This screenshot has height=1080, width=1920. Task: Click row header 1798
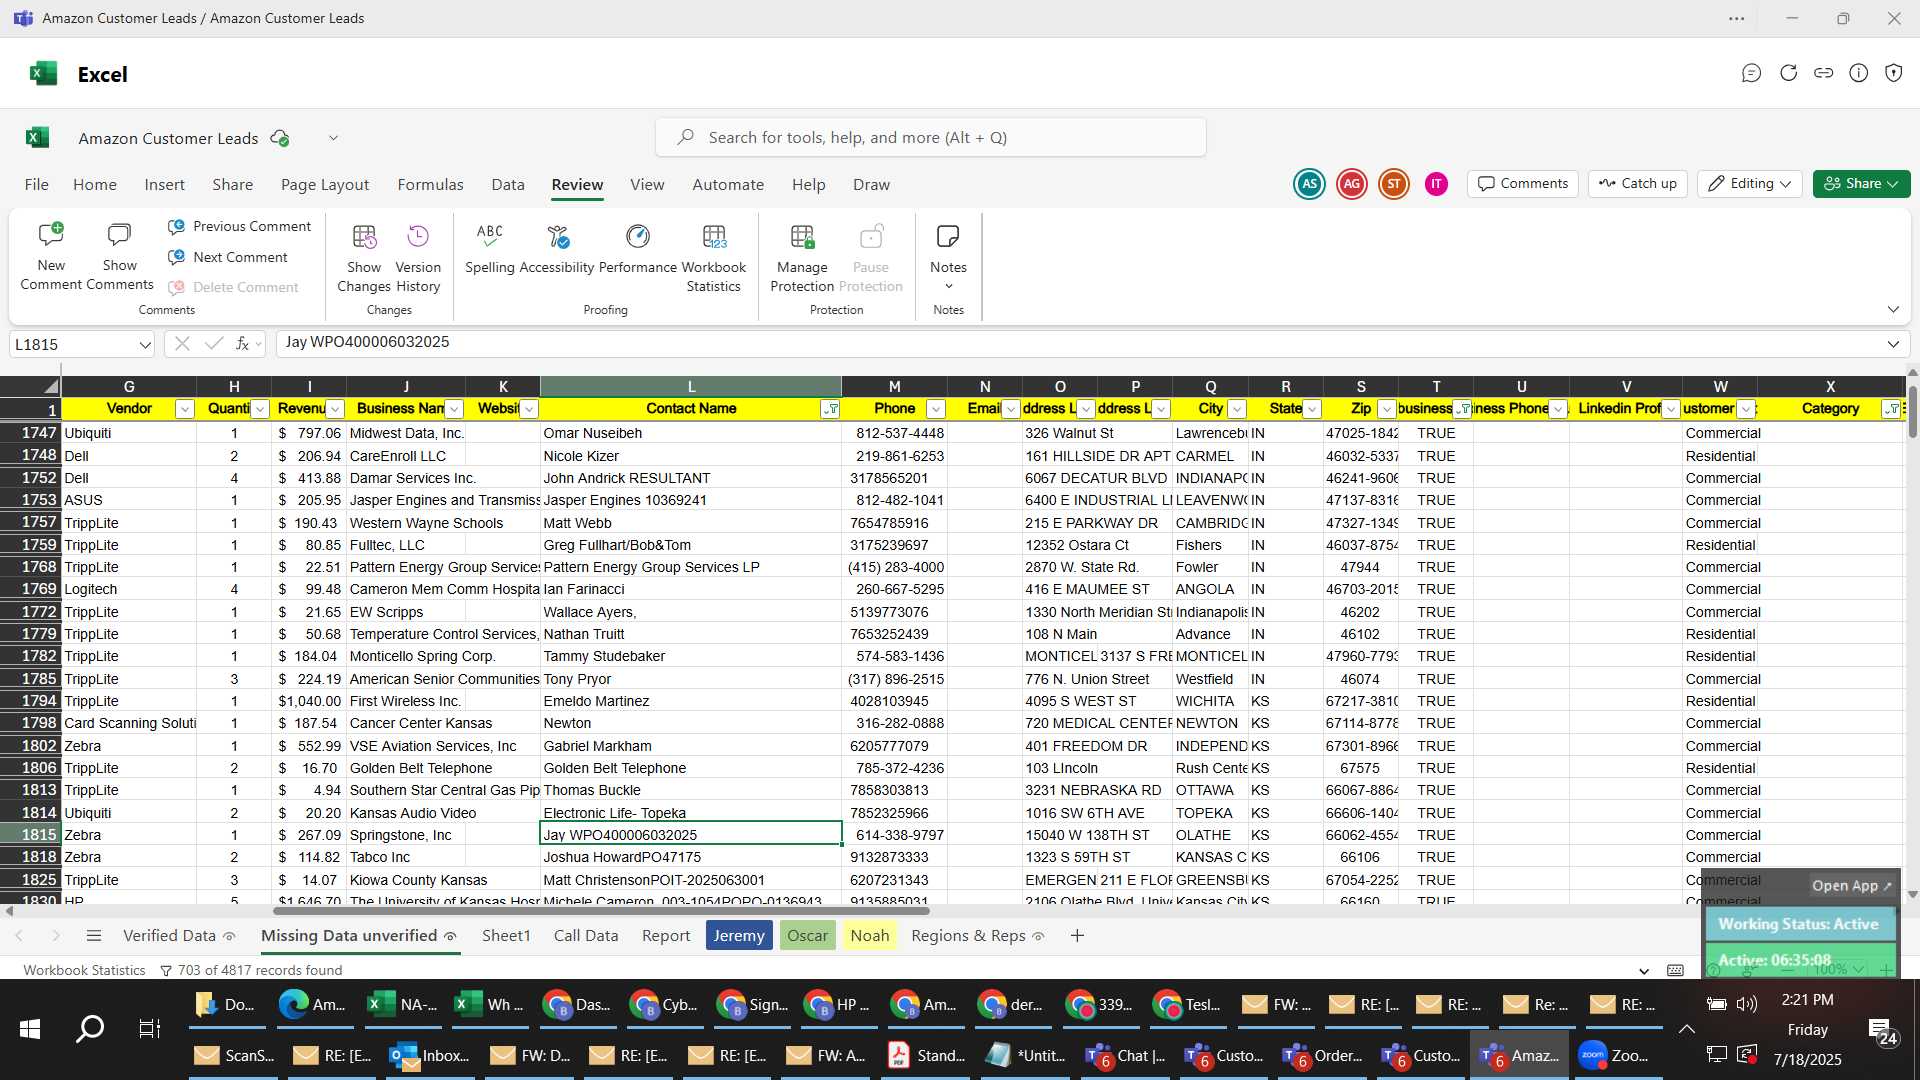pos(30,723)
